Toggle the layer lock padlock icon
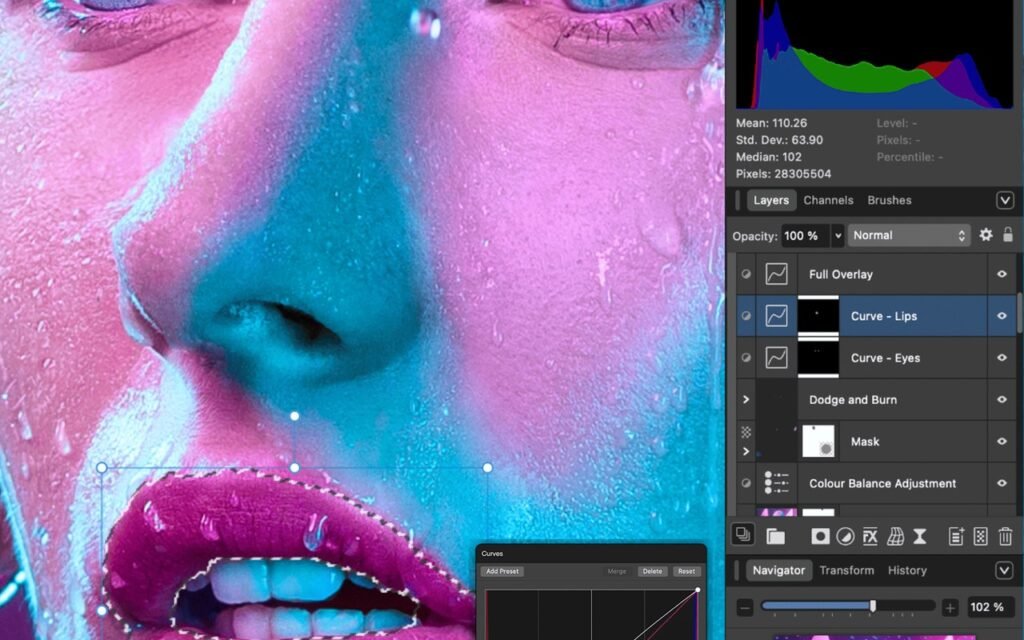This screenshot has height=640, width=1024. pyautogui.click(x=1008, y=235)
